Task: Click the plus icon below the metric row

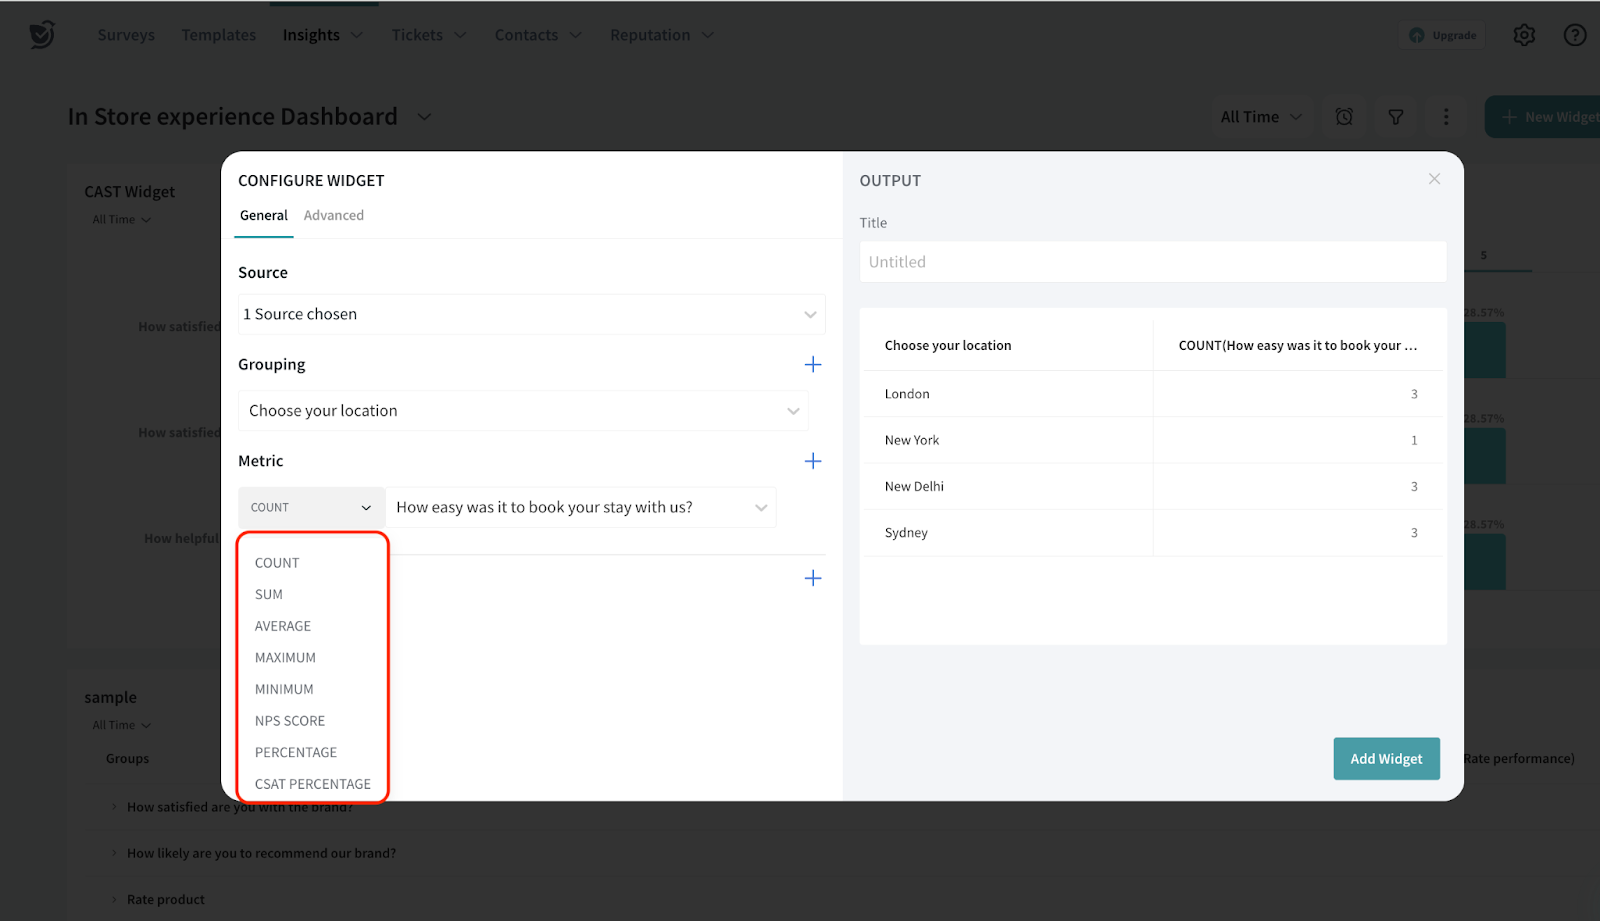Action: point(813,578)
